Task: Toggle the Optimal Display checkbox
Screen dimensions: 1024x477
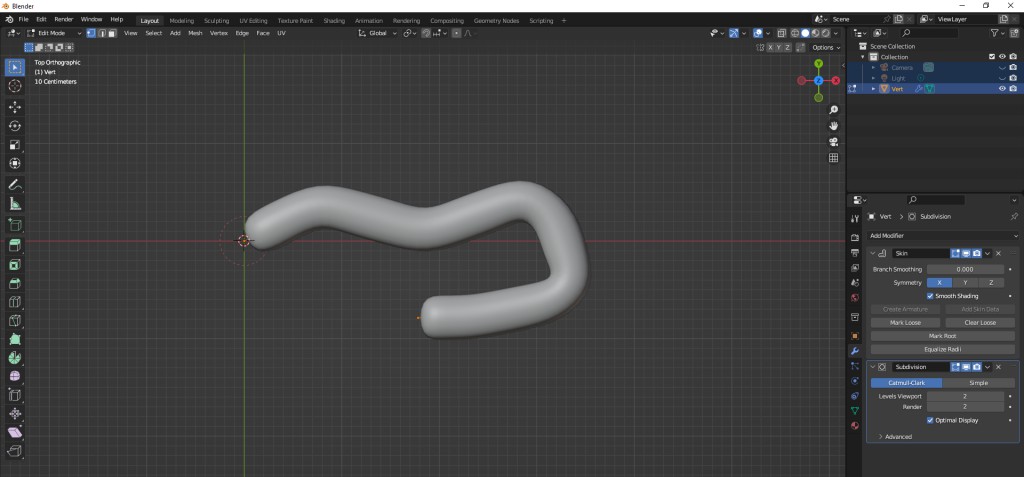Action: click(930, 420)
